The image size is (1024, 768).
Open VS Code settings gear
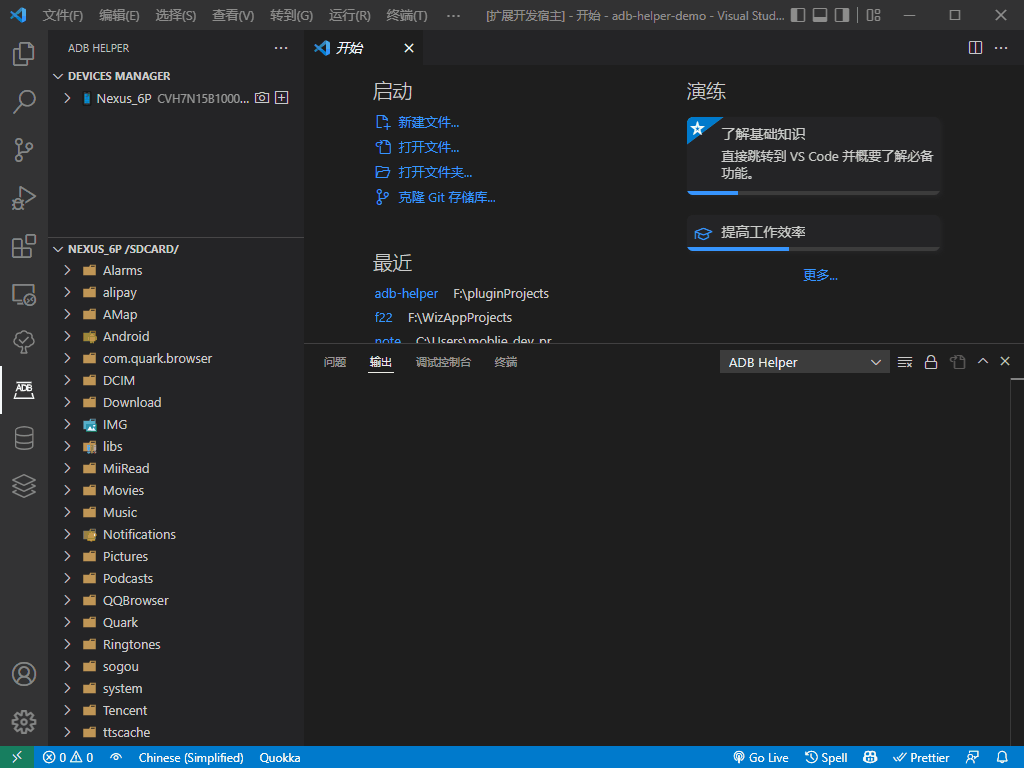24,721
